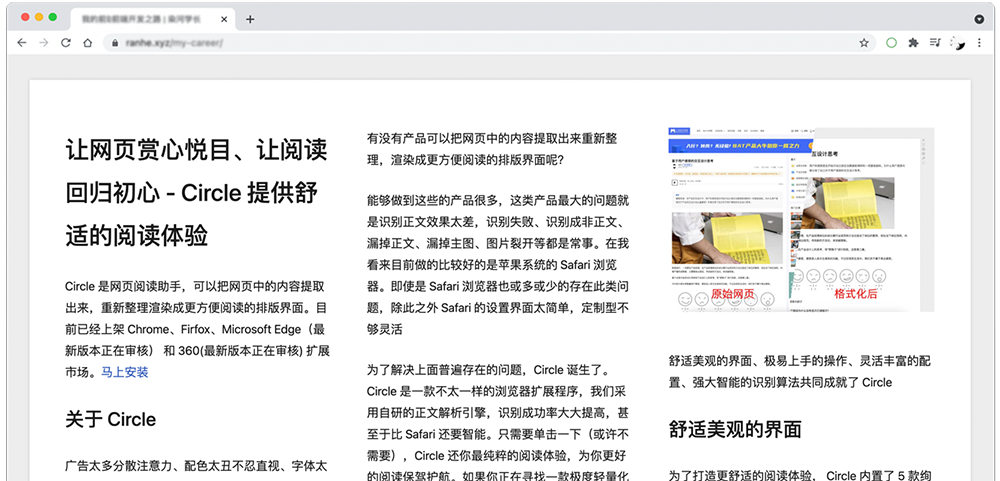Open the profile avatar menu
This screenshot has height=481, width=1000.
click(957, 43)
